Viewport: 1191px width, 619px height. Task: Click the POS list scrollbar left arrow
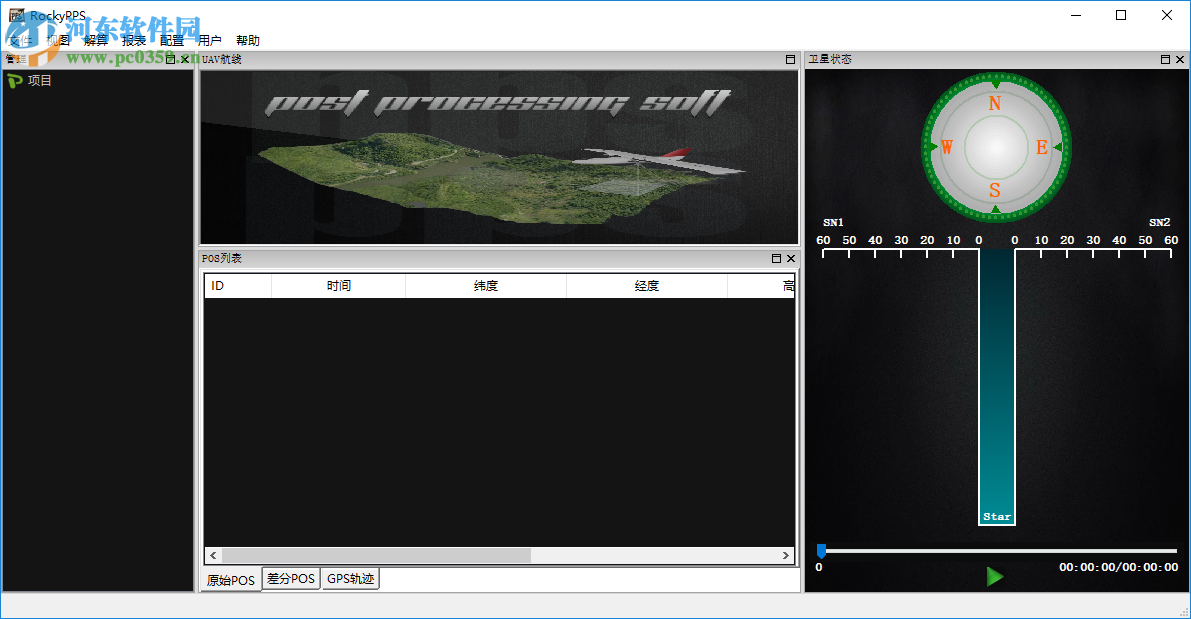pyautogui.click(x=213, y=555)
